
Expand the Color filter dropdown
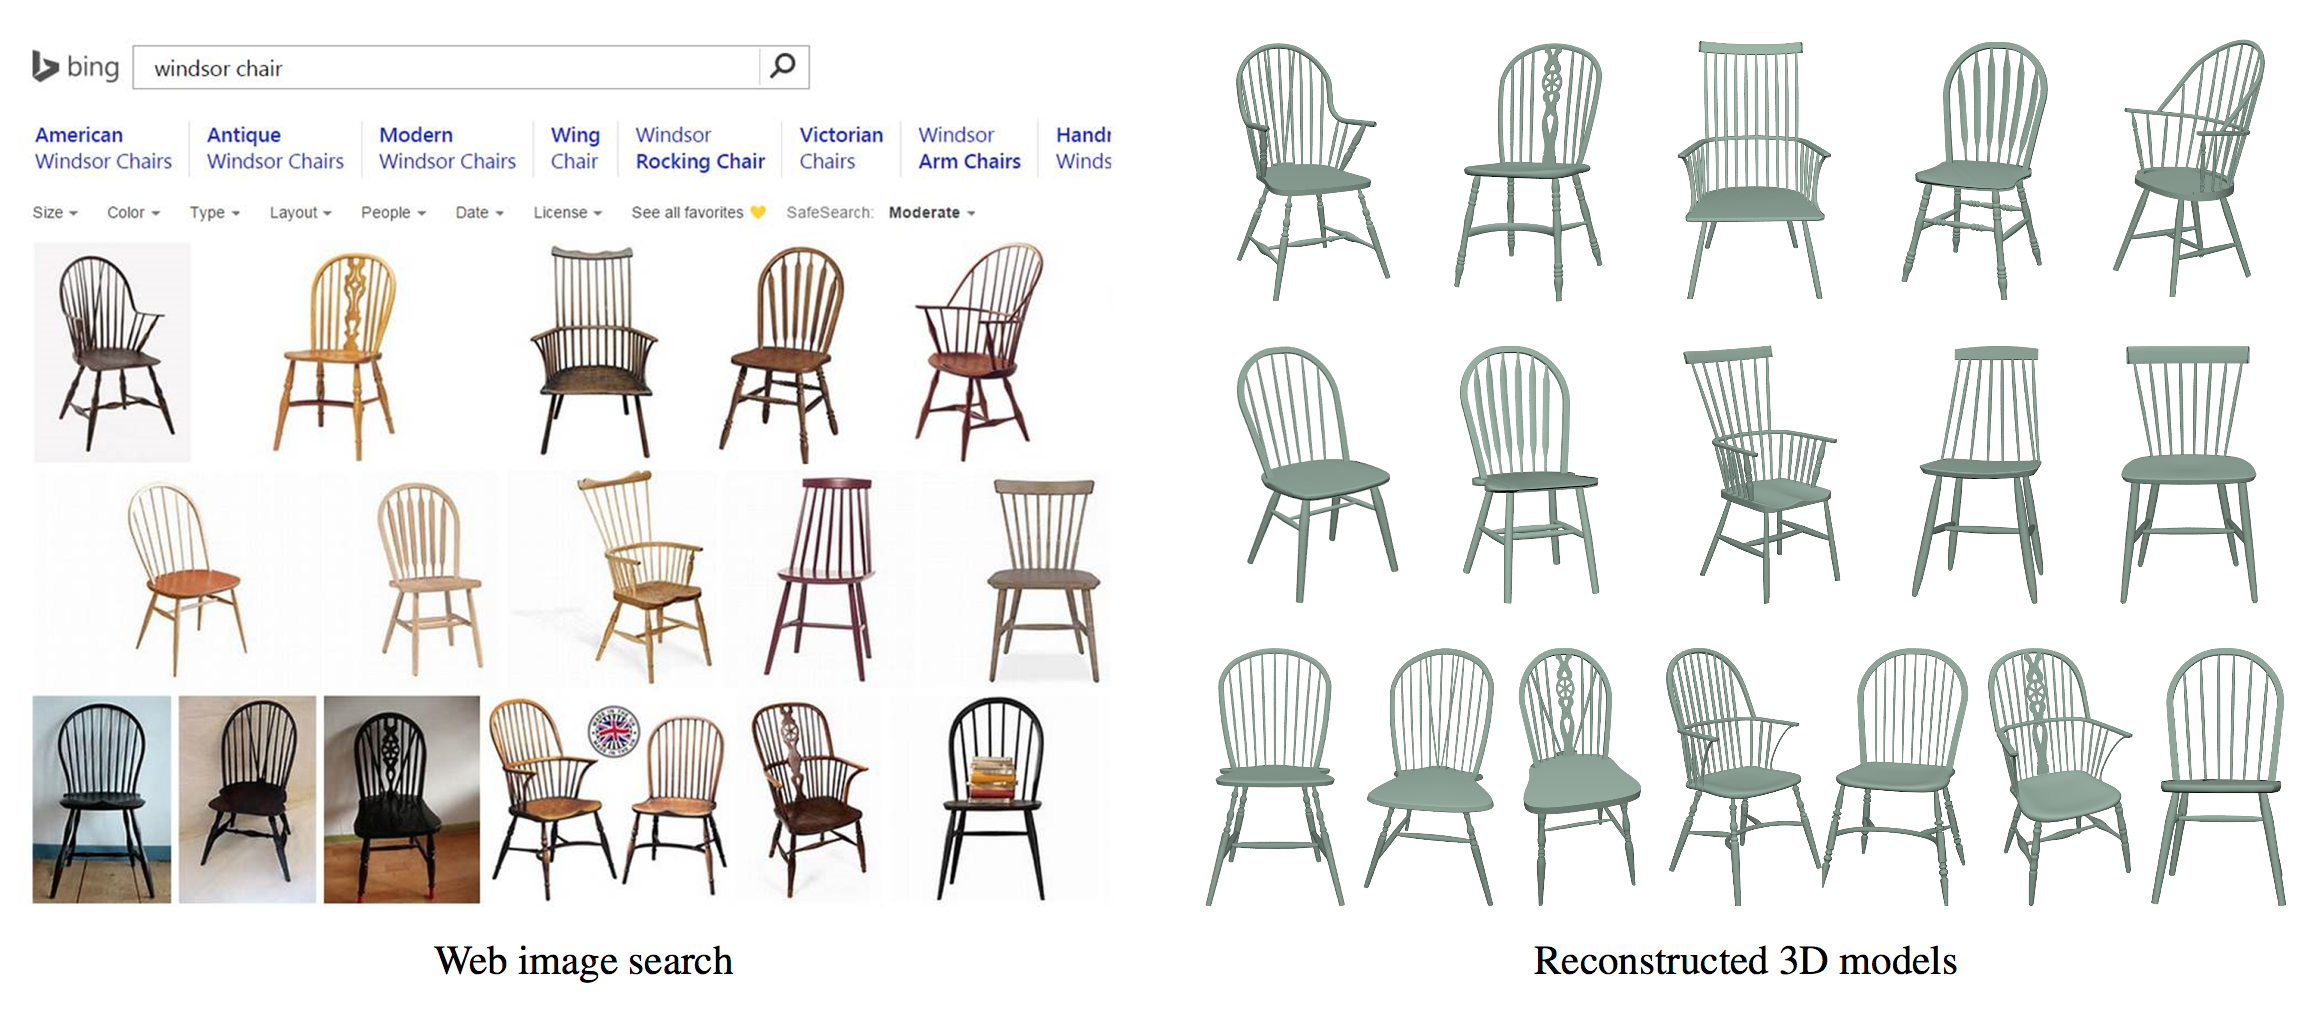[133, 212]
